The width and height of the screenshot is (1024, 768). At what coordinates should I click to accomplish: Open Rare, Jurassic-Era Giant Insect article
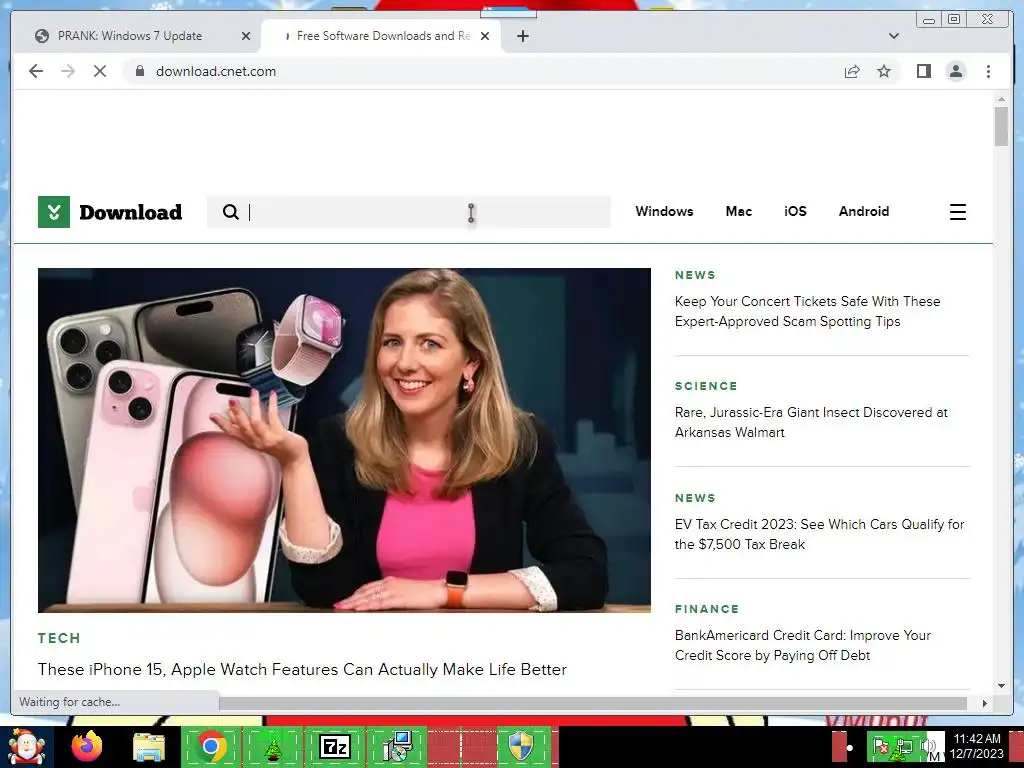pyautogui.click(x=811, y=422)
